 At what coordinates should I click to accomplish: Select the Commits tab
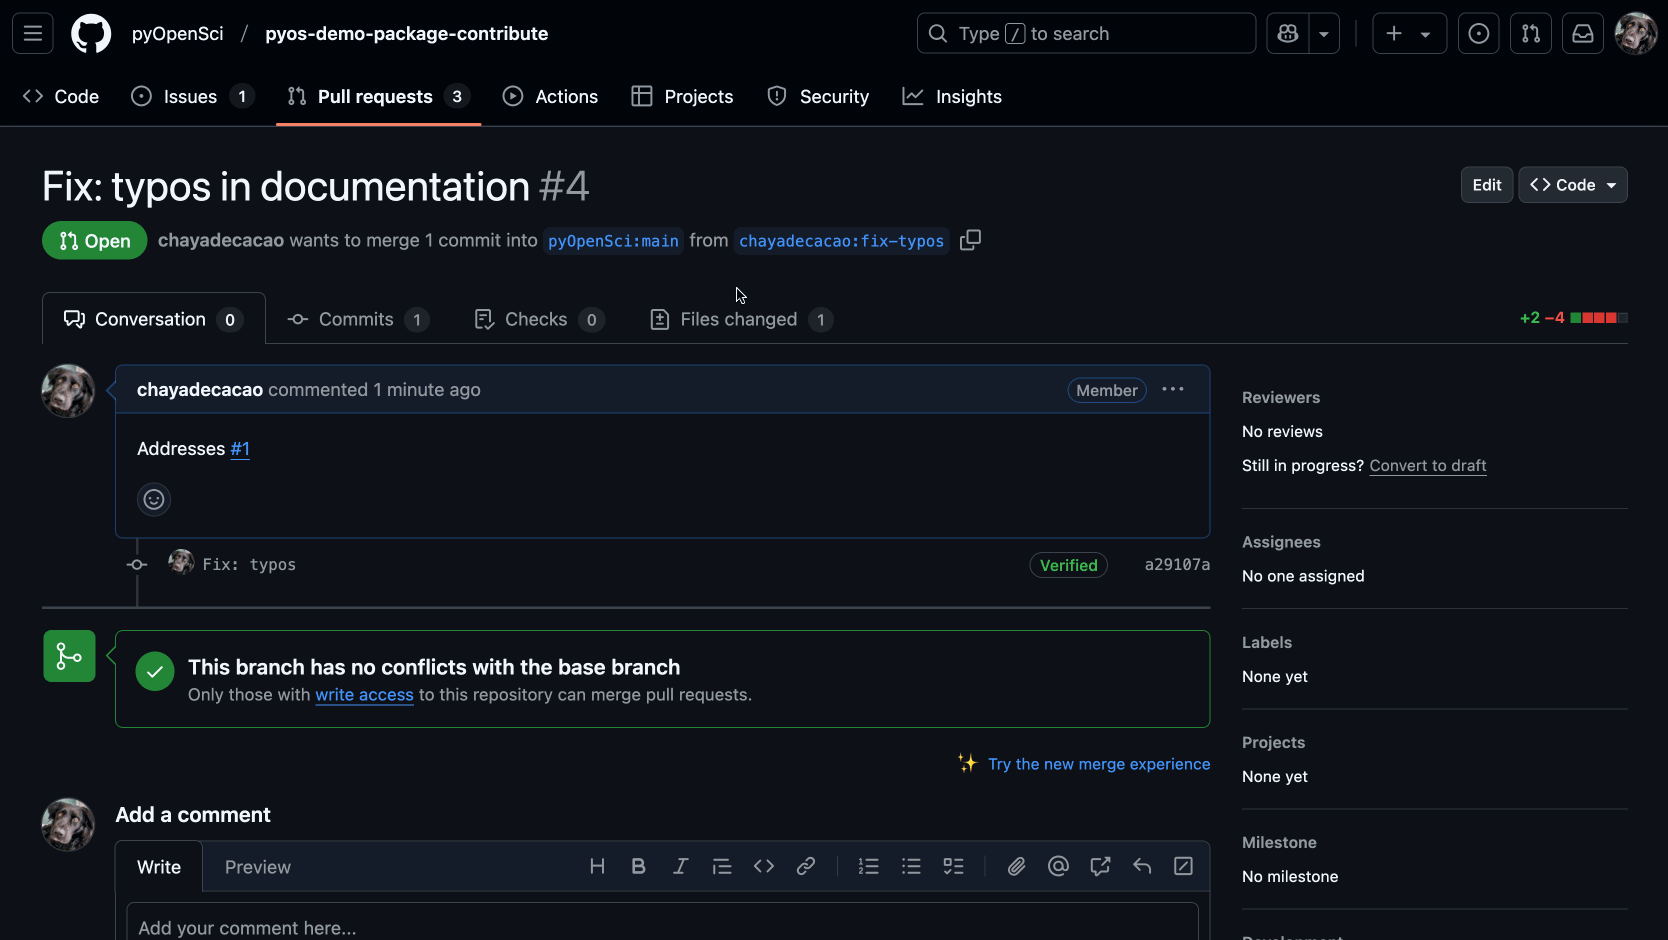pyautogui.click(x=357, y=319)
